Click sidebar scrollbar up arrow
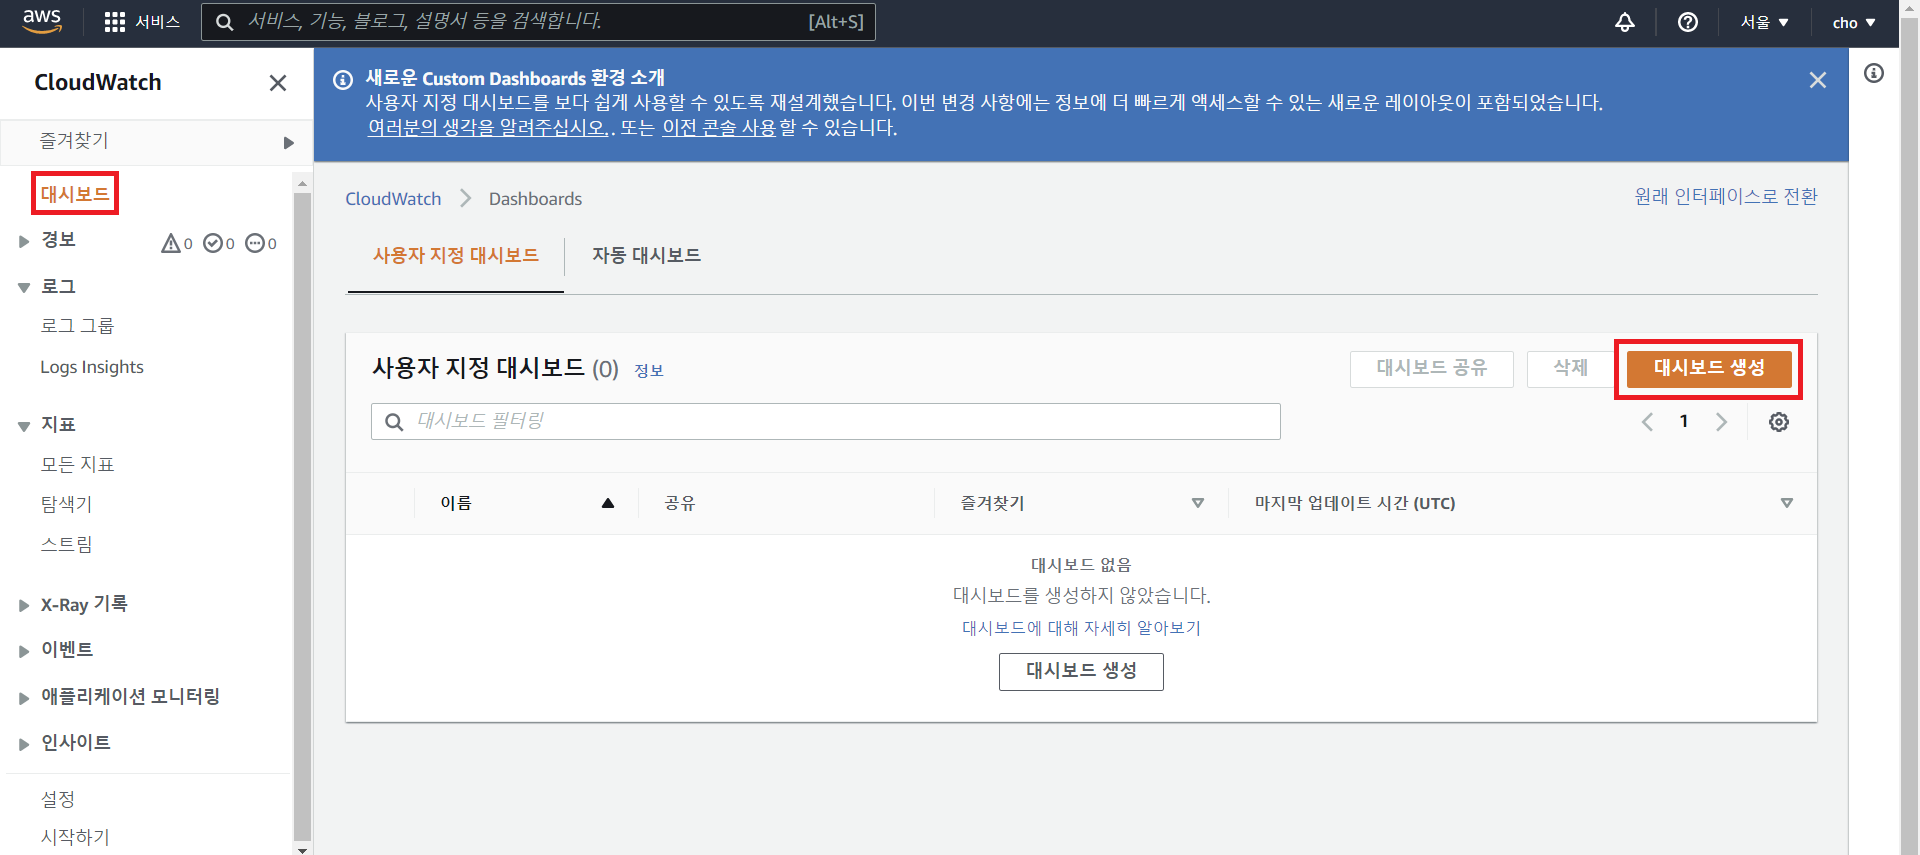 [x=302, y=184]
